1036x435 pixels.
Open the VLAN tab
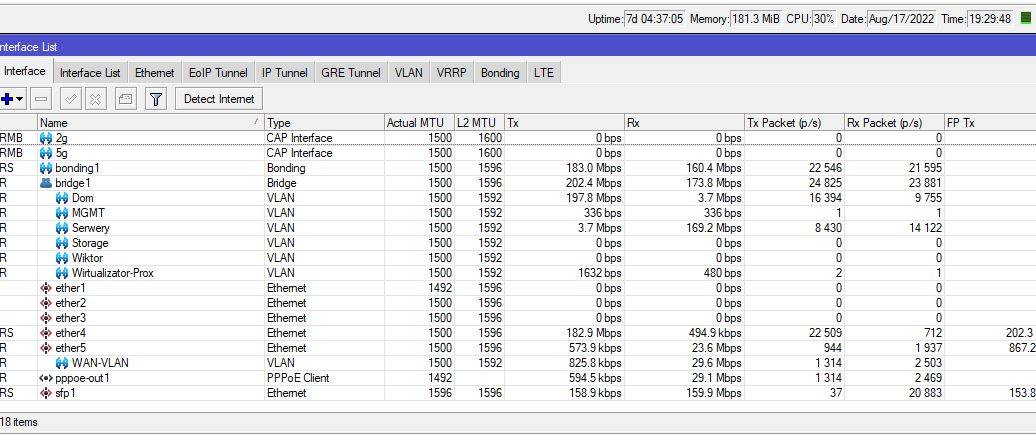point(409,73)
